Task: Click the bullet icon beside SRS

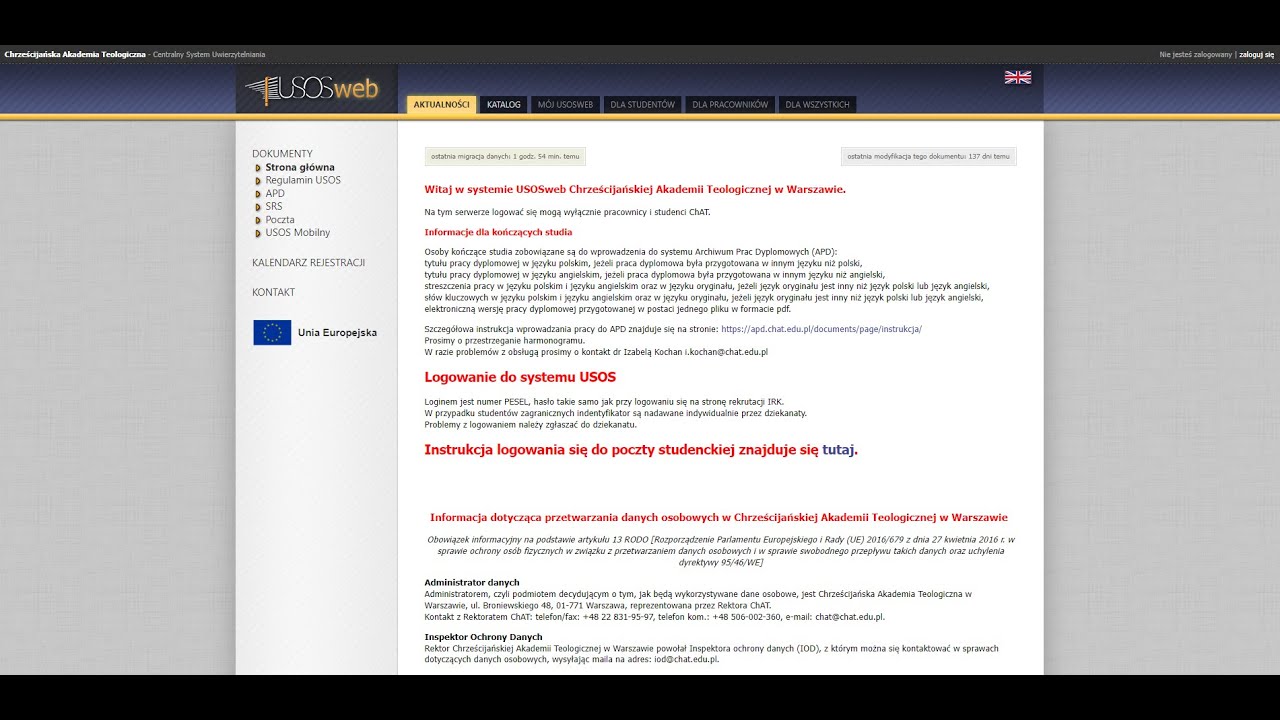Action: [x=258, y=207]
